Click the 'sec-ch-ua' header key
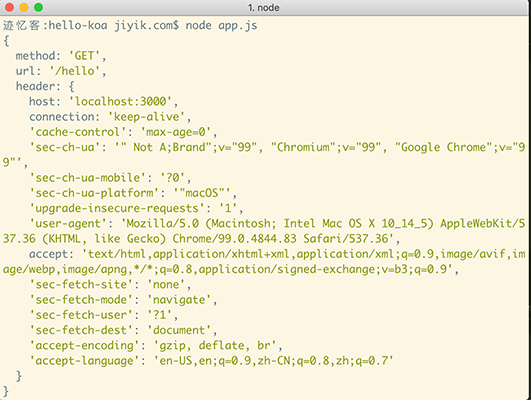 (x=65, y=147)
